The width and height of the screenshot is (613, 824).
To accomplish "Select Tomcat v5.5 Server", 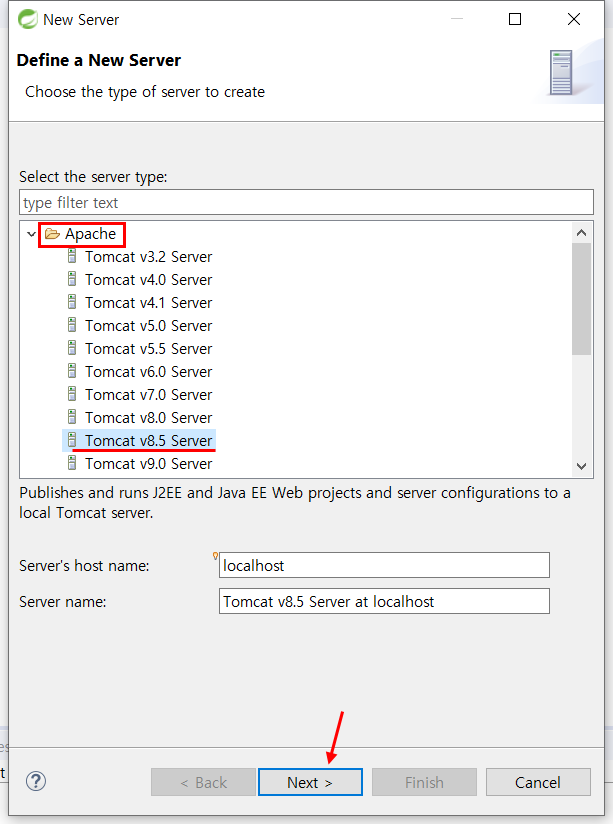I will tap(148, 348).
